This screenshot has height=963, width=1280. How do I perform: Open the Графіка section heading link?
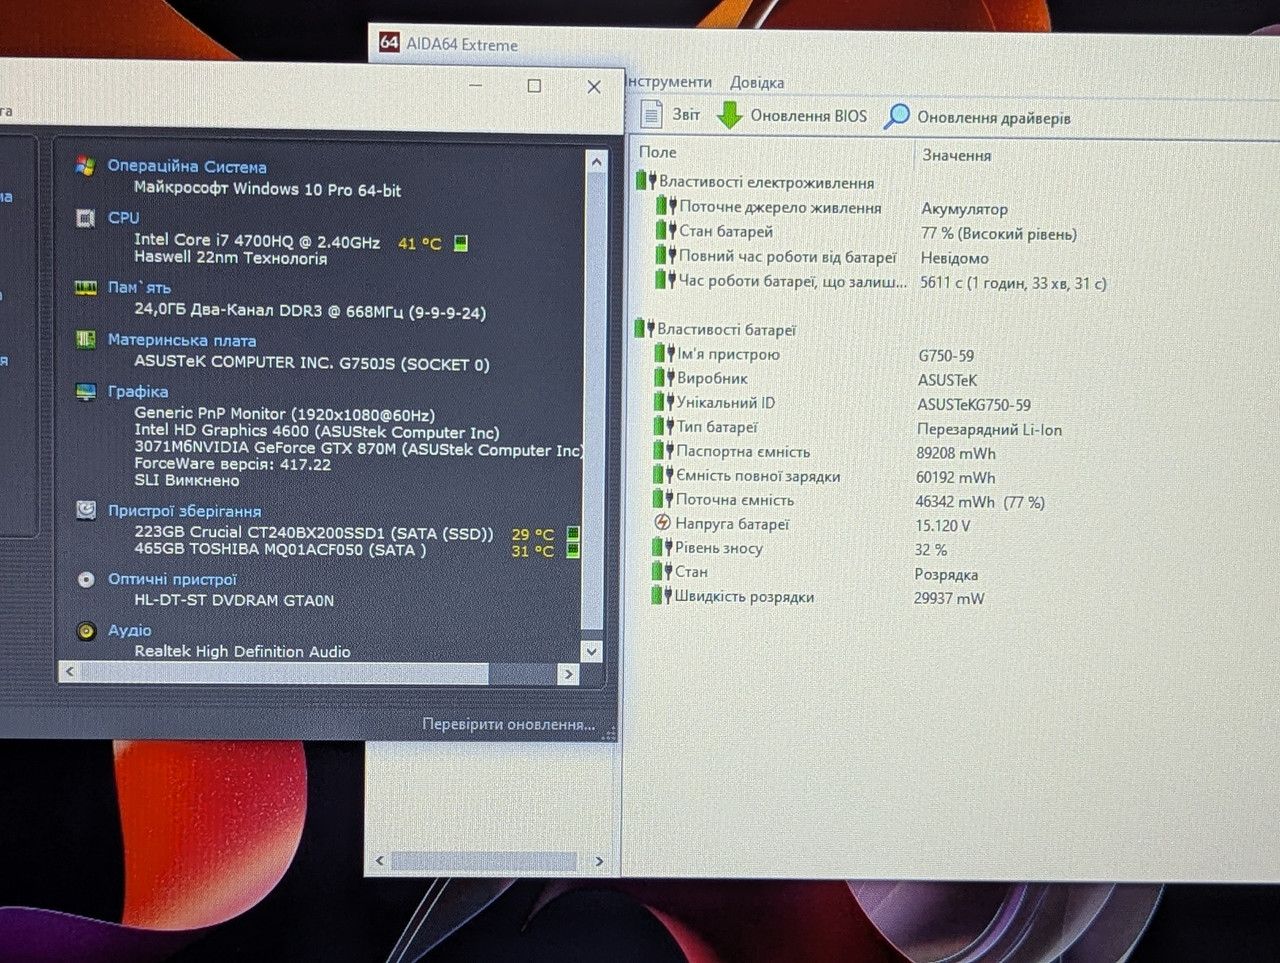[x=138, y=392]
